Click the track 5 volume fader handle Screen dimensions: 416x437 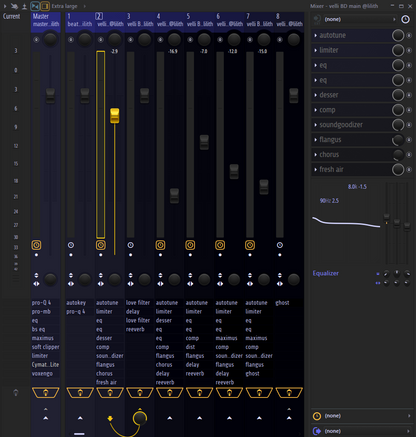[x=204, y=142]
